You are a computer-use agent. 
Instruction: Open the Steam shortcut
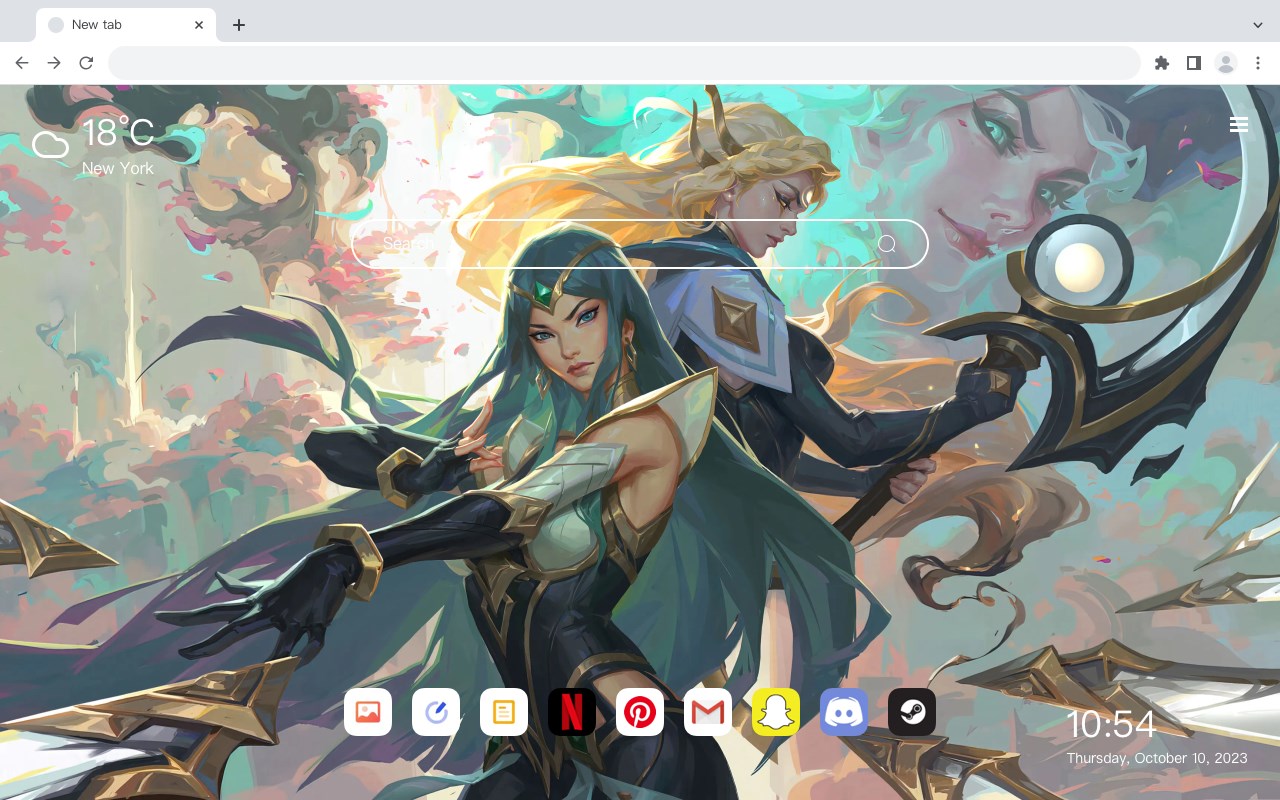[x=912, y=712]
